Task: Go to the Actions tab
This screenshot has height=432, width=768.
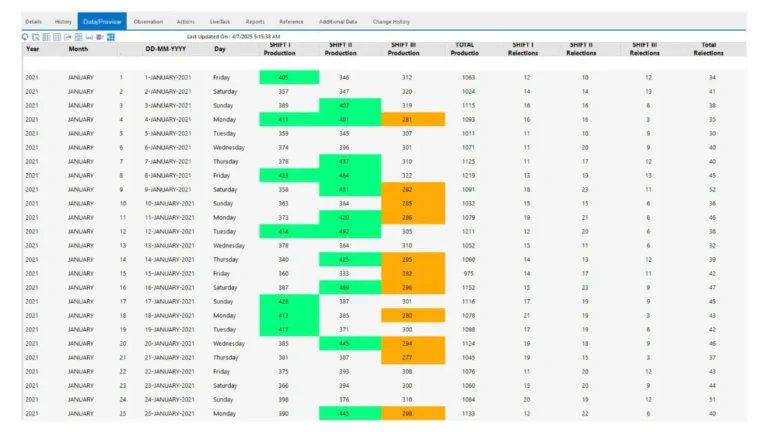Action: point(186,22)
